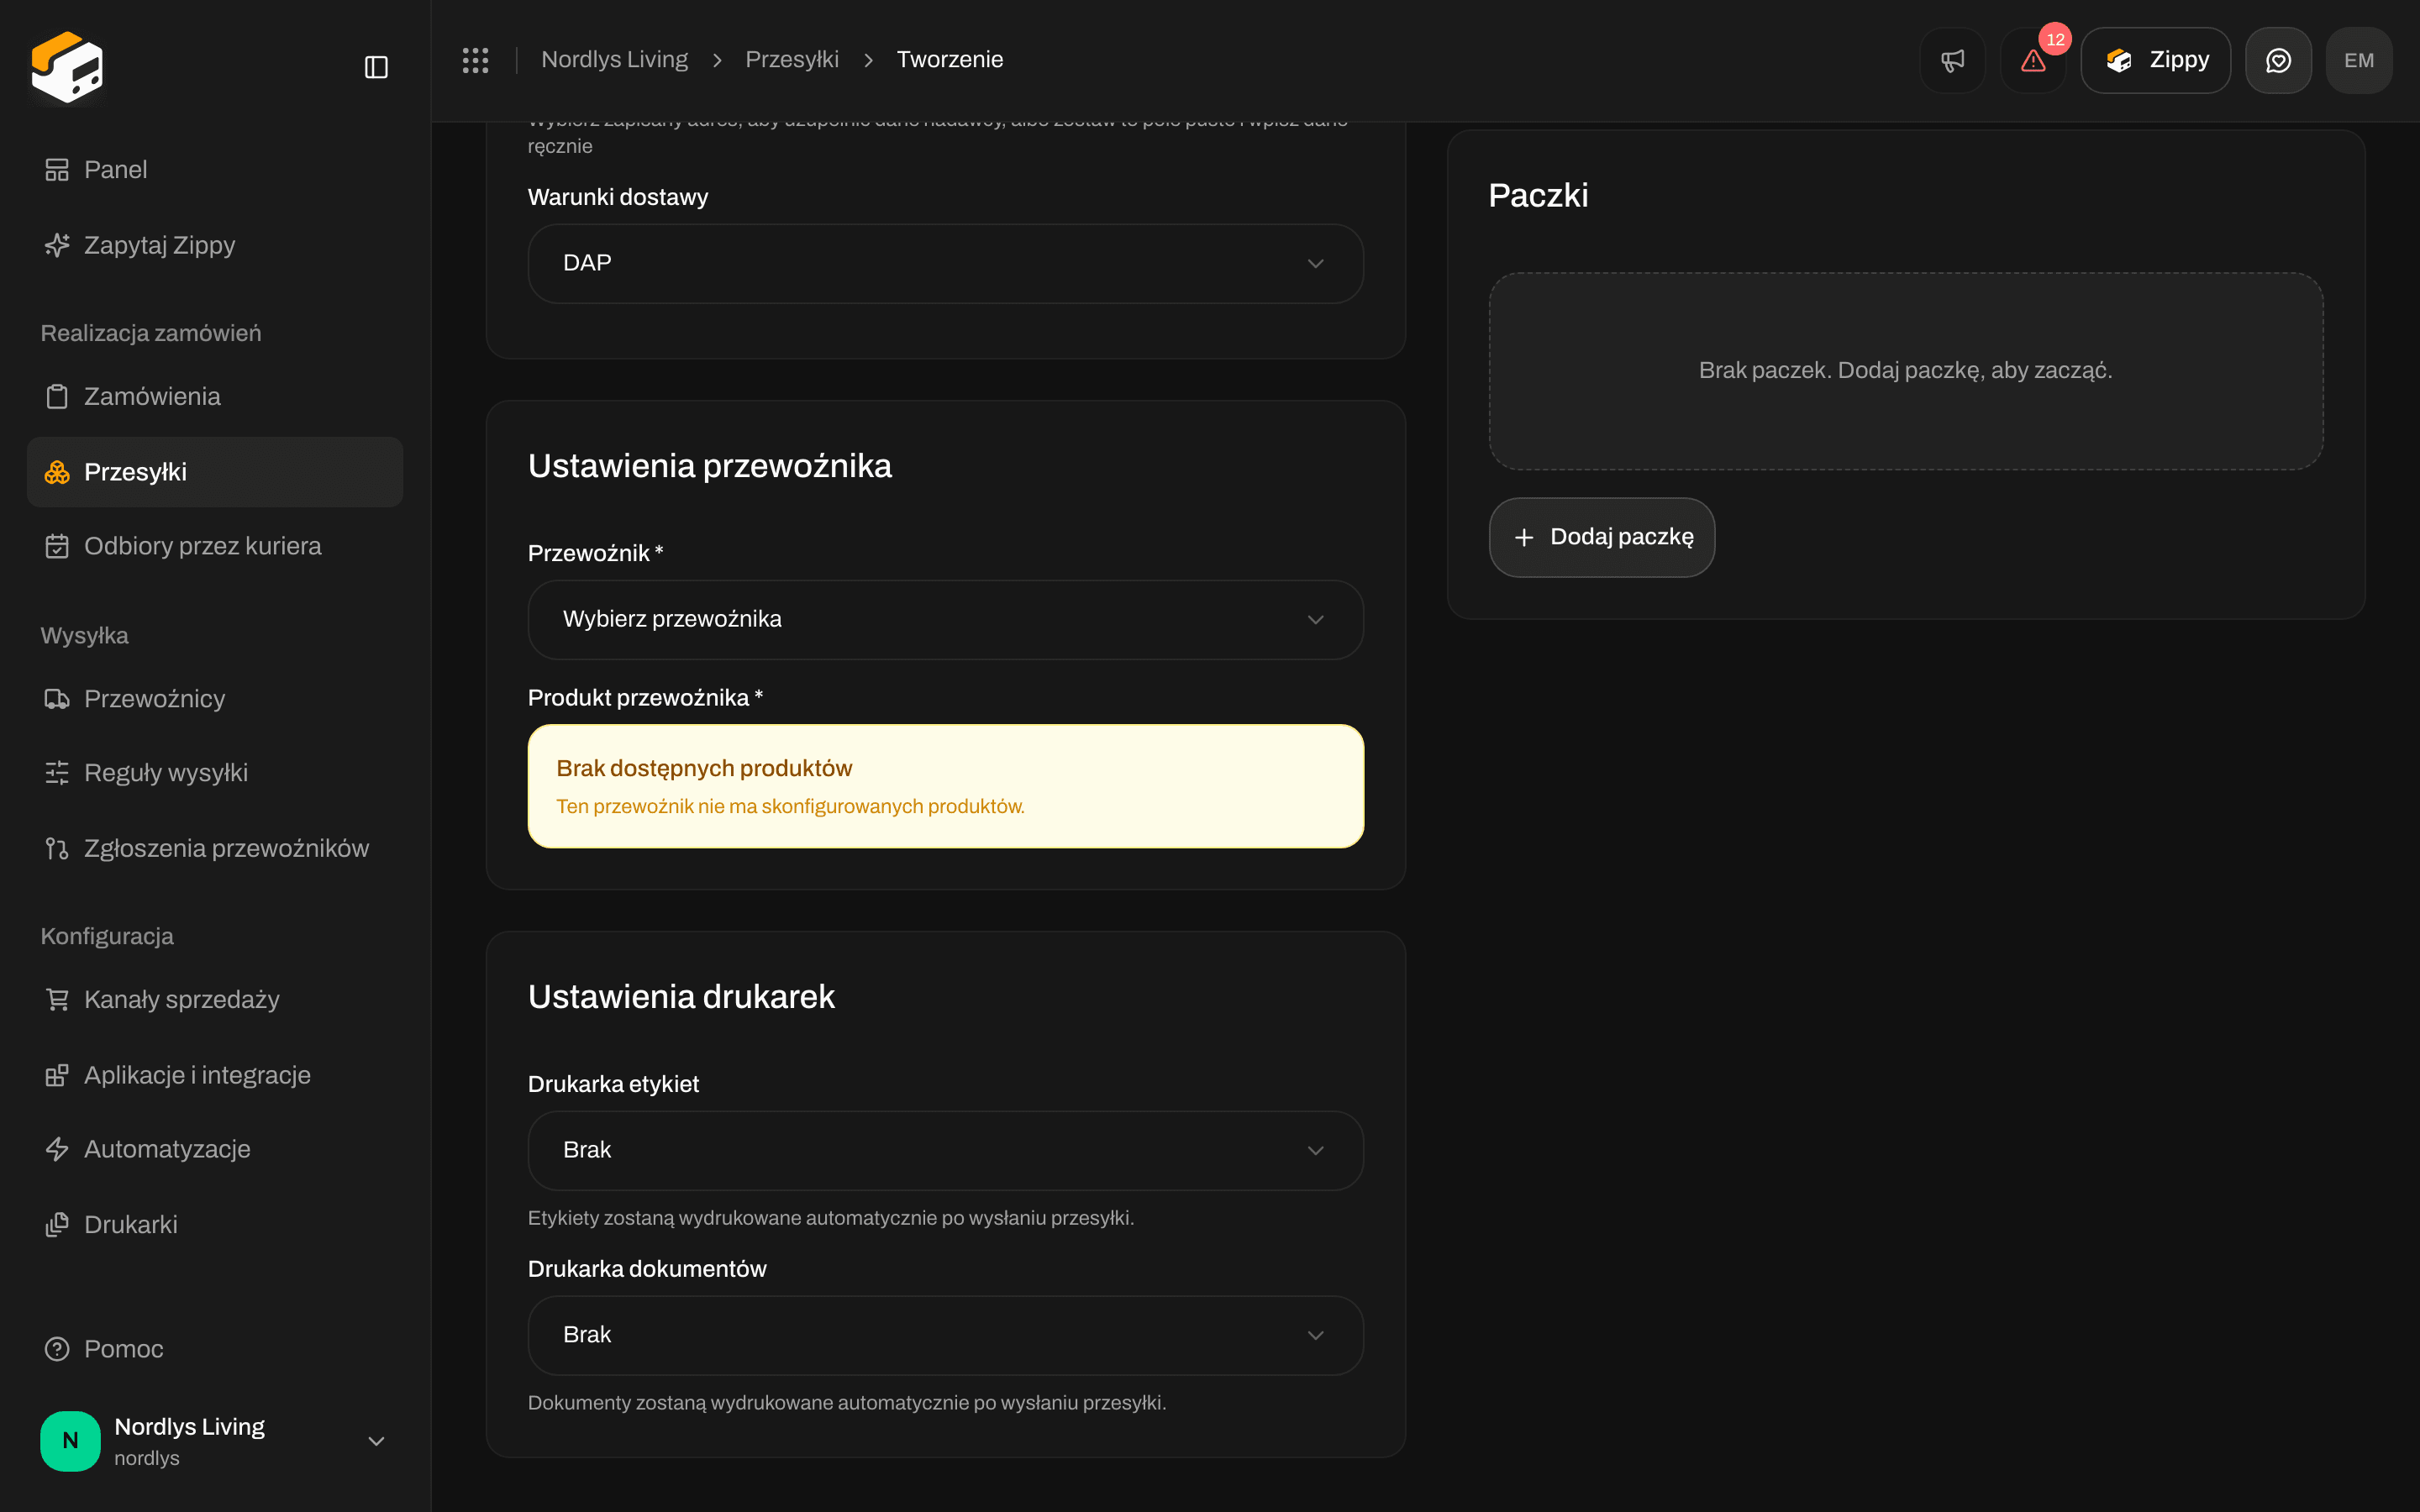This screenshot has width=2420, height=1512.
Task: Click the Pomoc question mark icon
Action: pos(57,1349)
